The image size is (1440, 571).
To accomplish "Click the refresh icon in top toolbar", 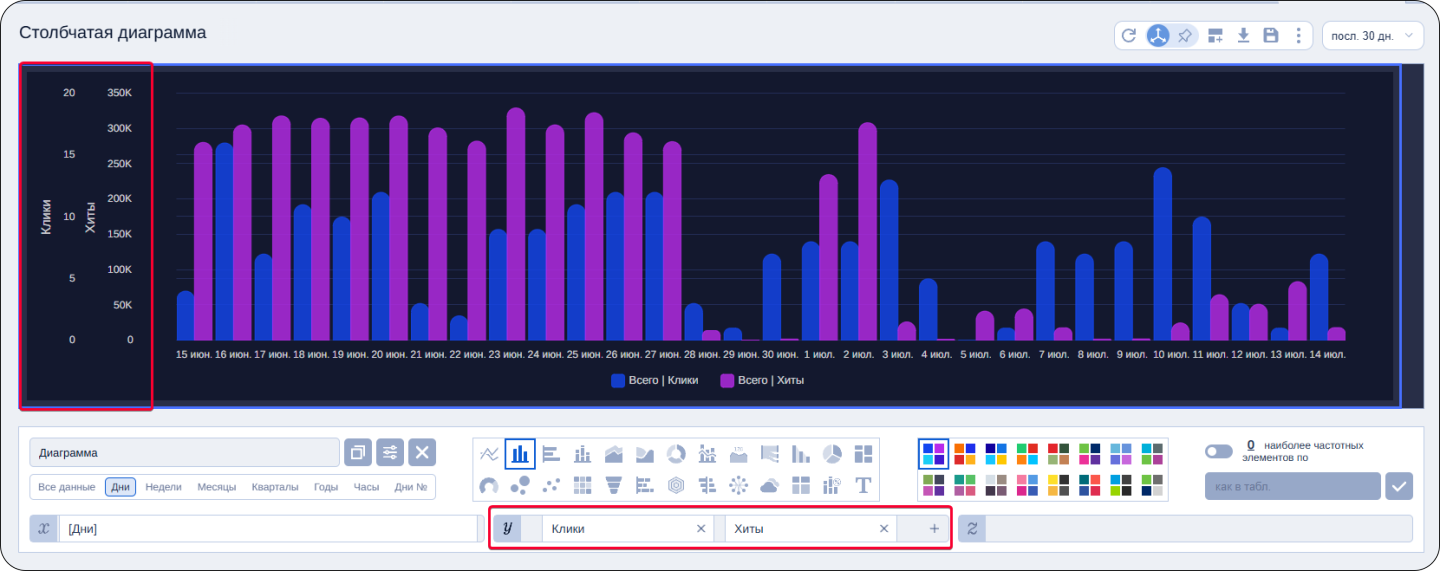I will tap(1129, 36).
